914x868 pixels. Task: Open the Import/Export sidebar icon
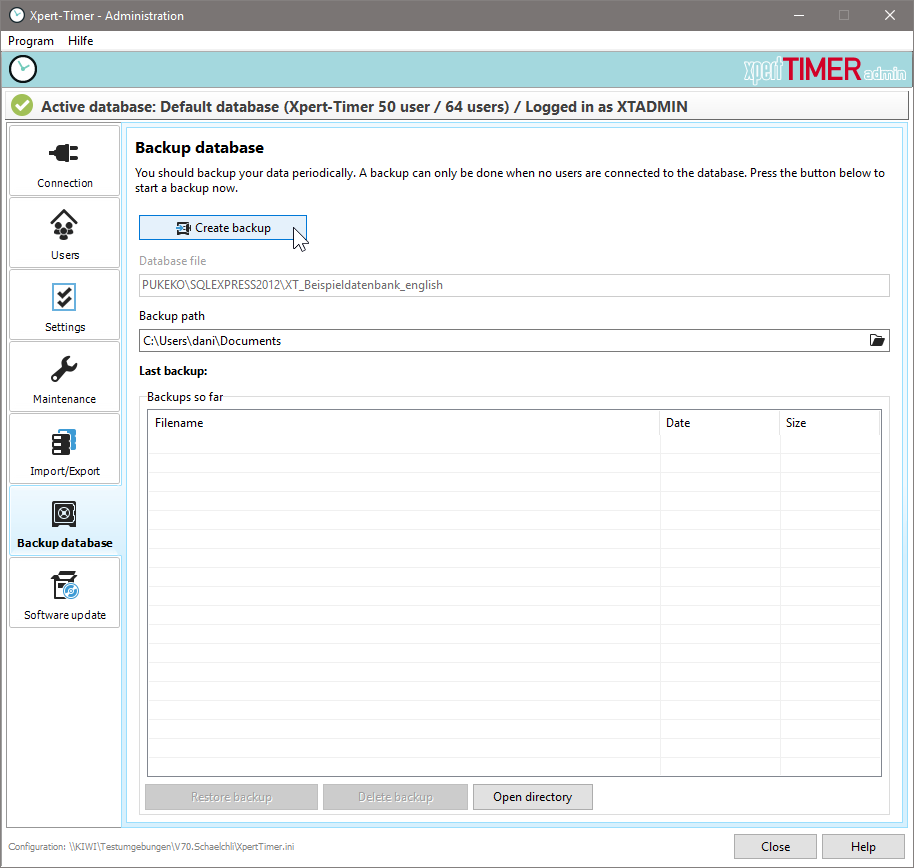click(x=65, y=442)
